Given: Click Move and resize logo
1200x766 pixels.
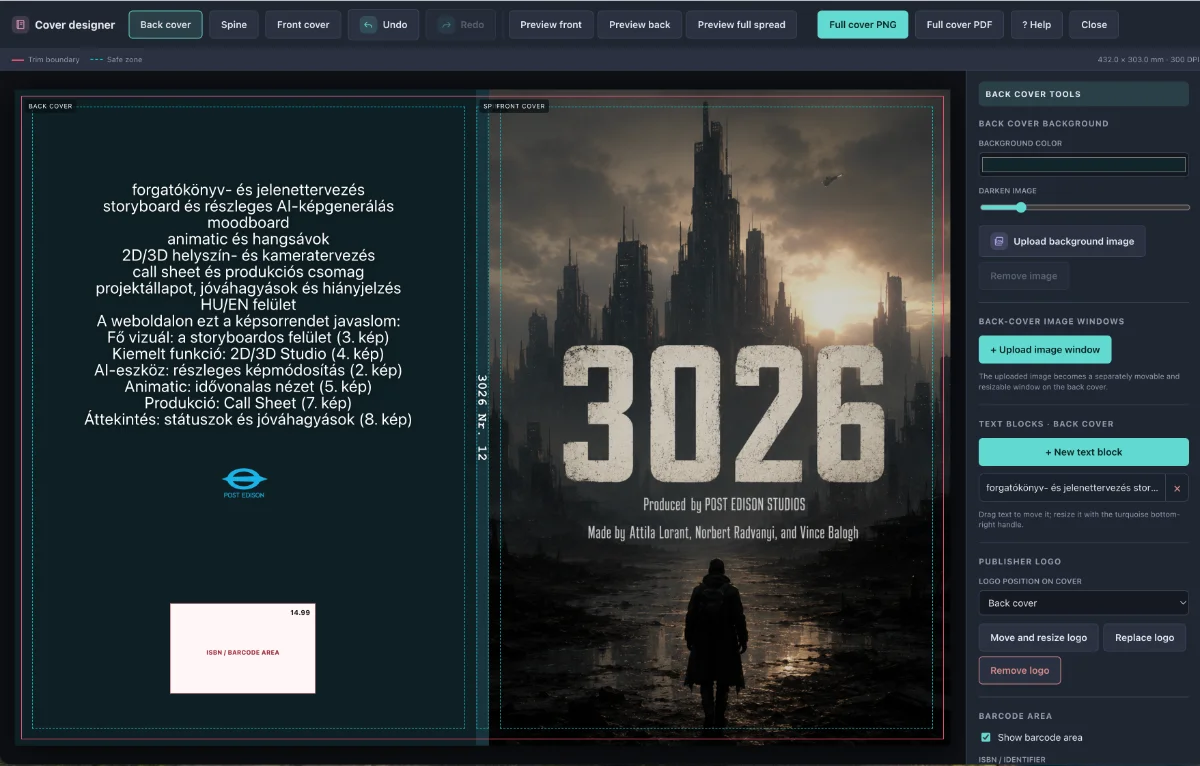Looking at the screenshot, I should [x=1038, y=638].
